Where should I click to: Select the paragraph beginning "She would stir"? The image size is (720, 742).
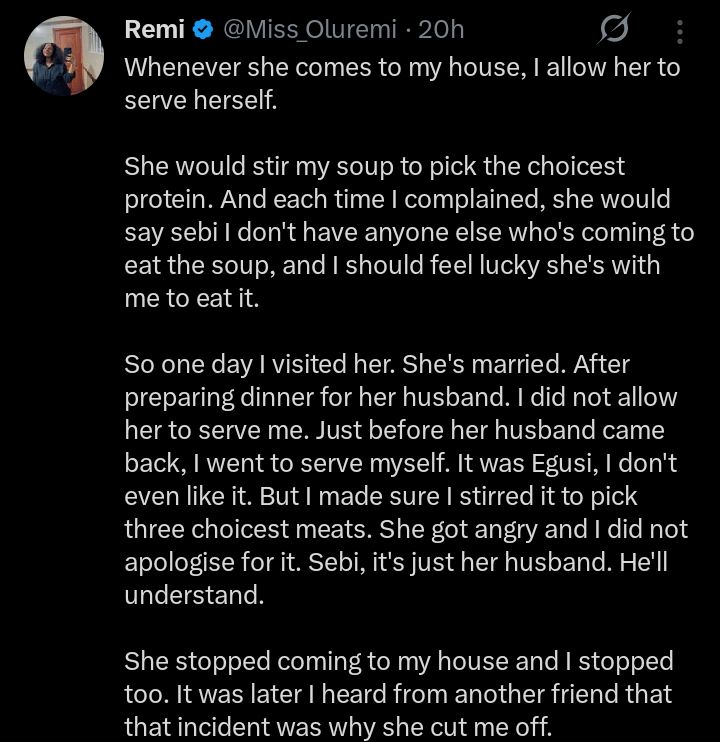pyautogui.click(x=400, y=232)
